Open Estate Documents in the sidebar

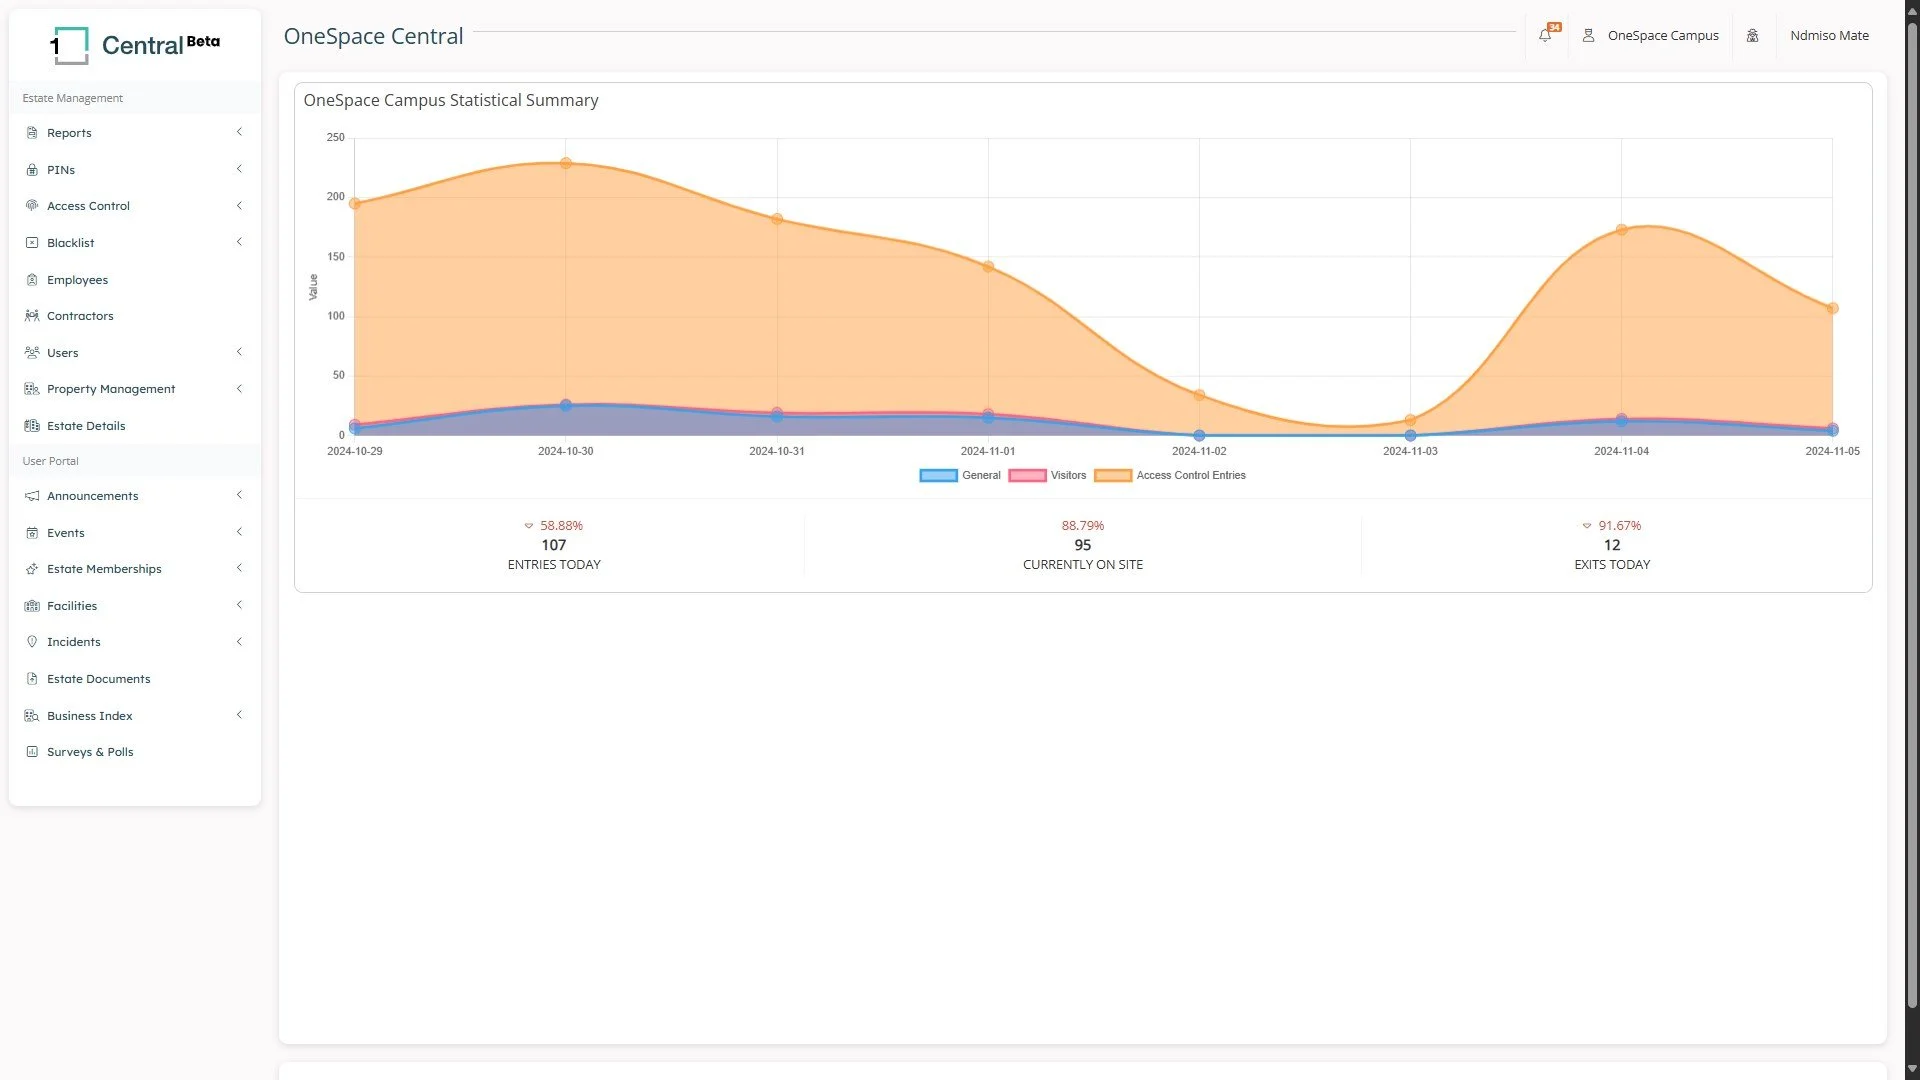point(98,679)
